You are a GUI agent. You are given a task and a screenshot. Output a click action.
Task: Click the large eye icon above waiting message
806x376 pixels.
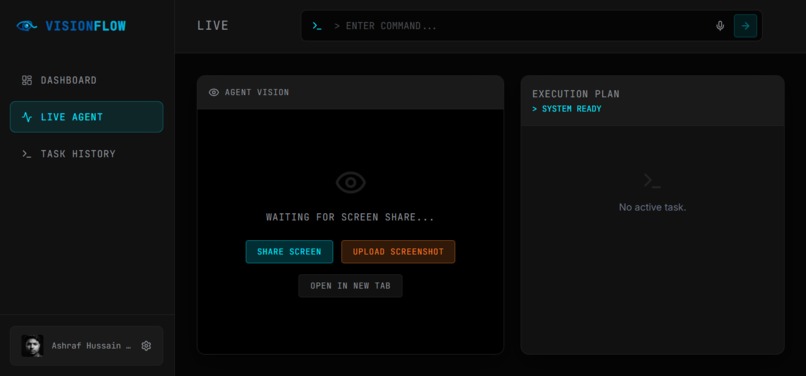(351, 183)
